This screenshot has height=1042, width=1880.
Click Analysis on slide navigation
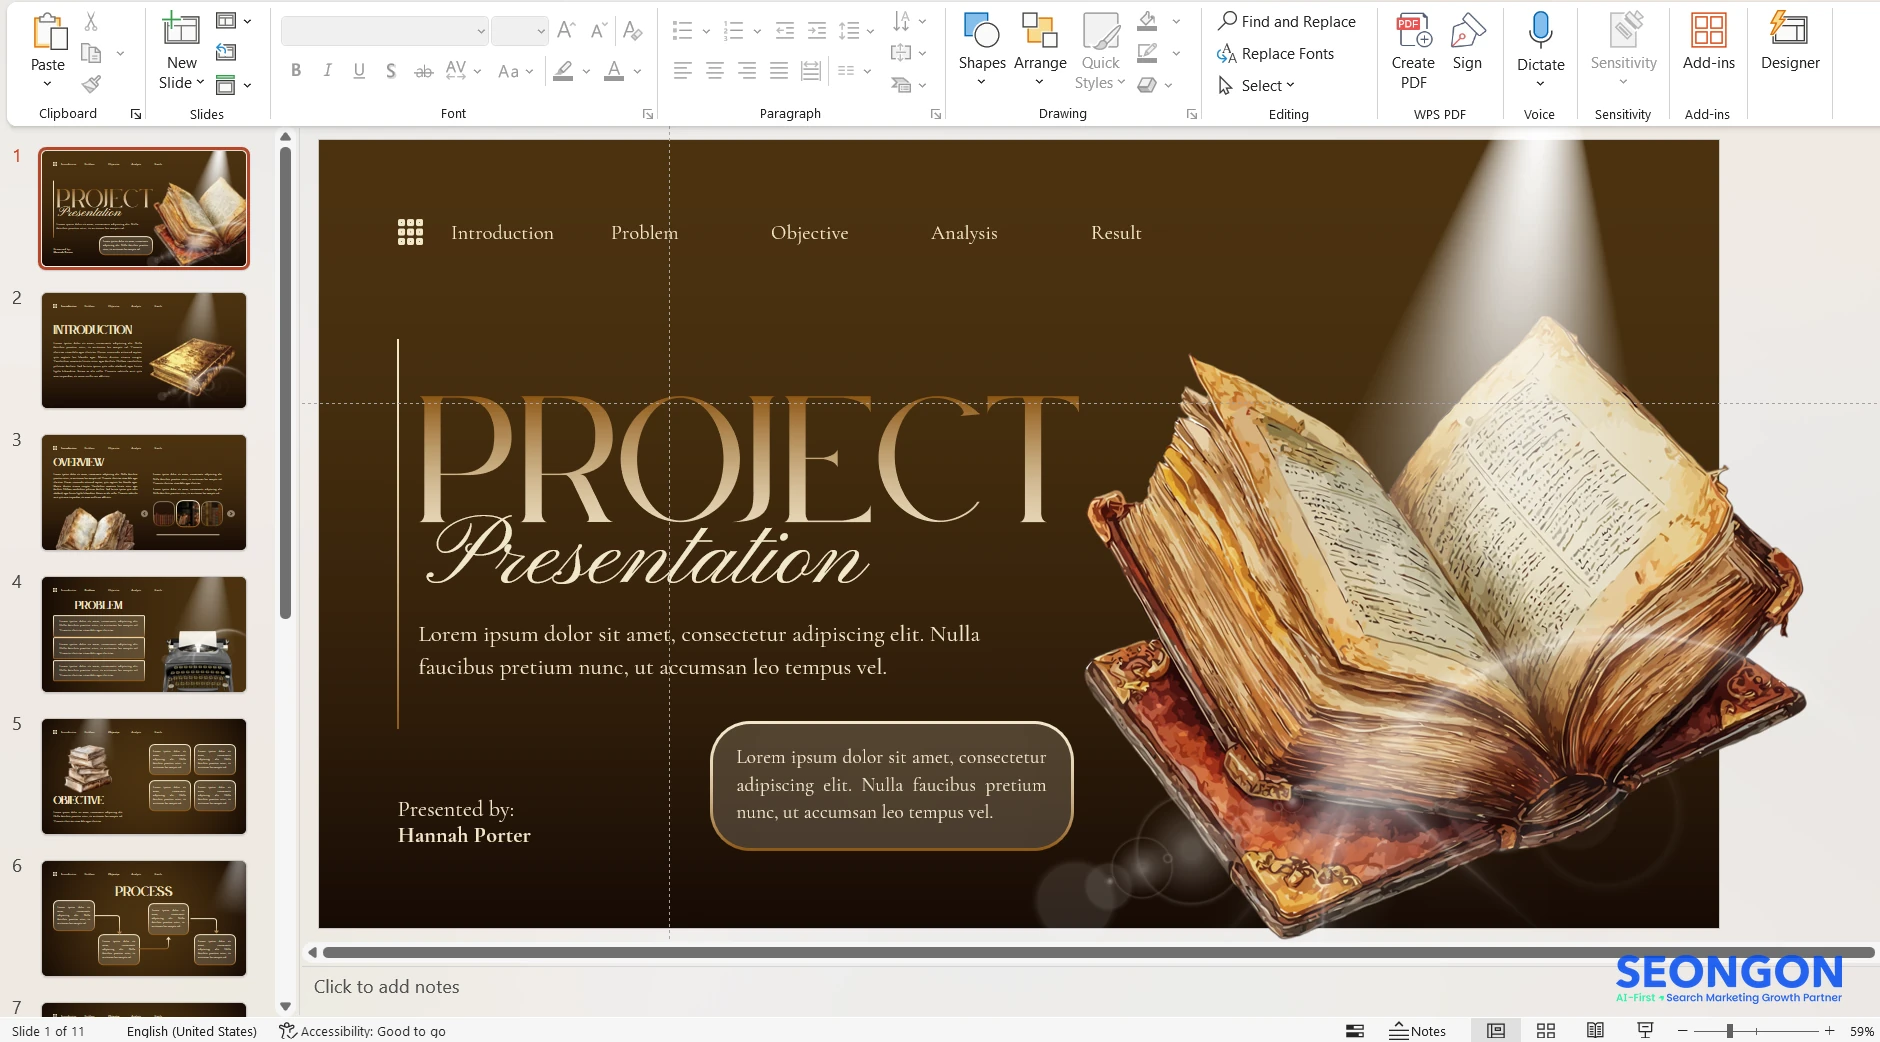tap(964, 233)
